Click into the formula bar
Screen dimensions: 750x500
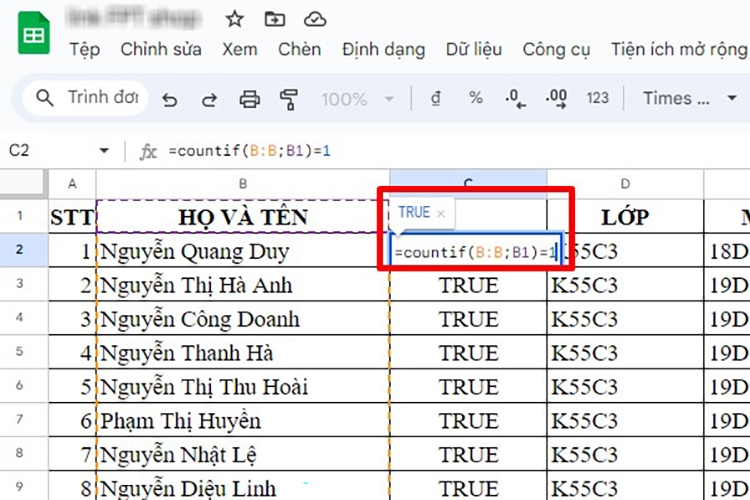(x=454, y=151)
